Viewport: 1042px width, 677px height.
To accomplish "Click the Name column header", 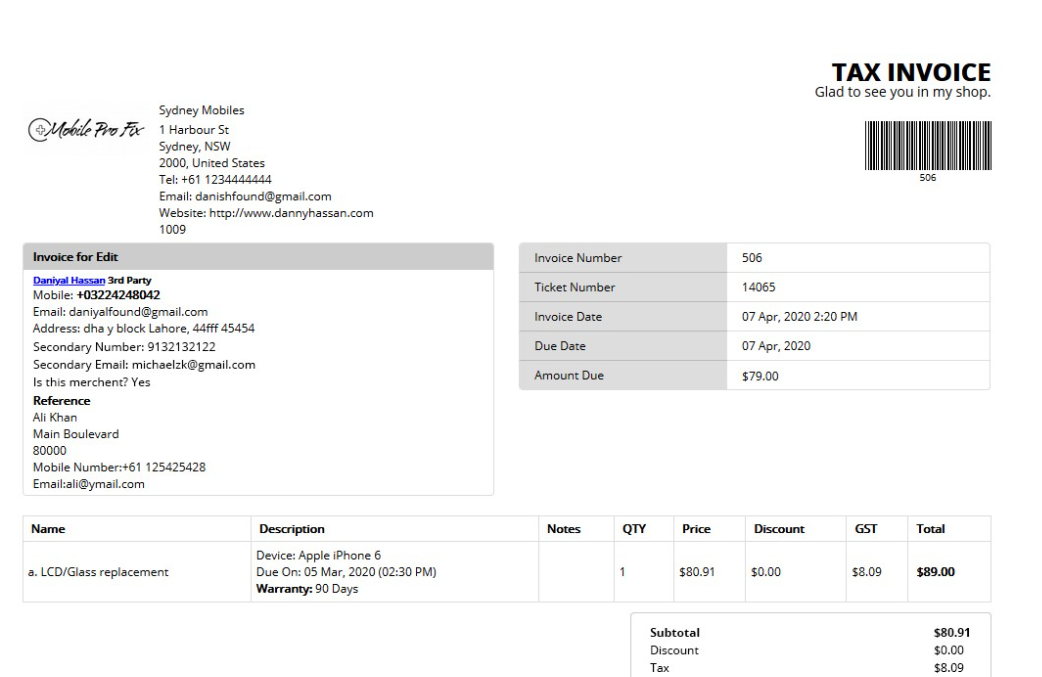I will pyautogui.click(x=48, y=529).
